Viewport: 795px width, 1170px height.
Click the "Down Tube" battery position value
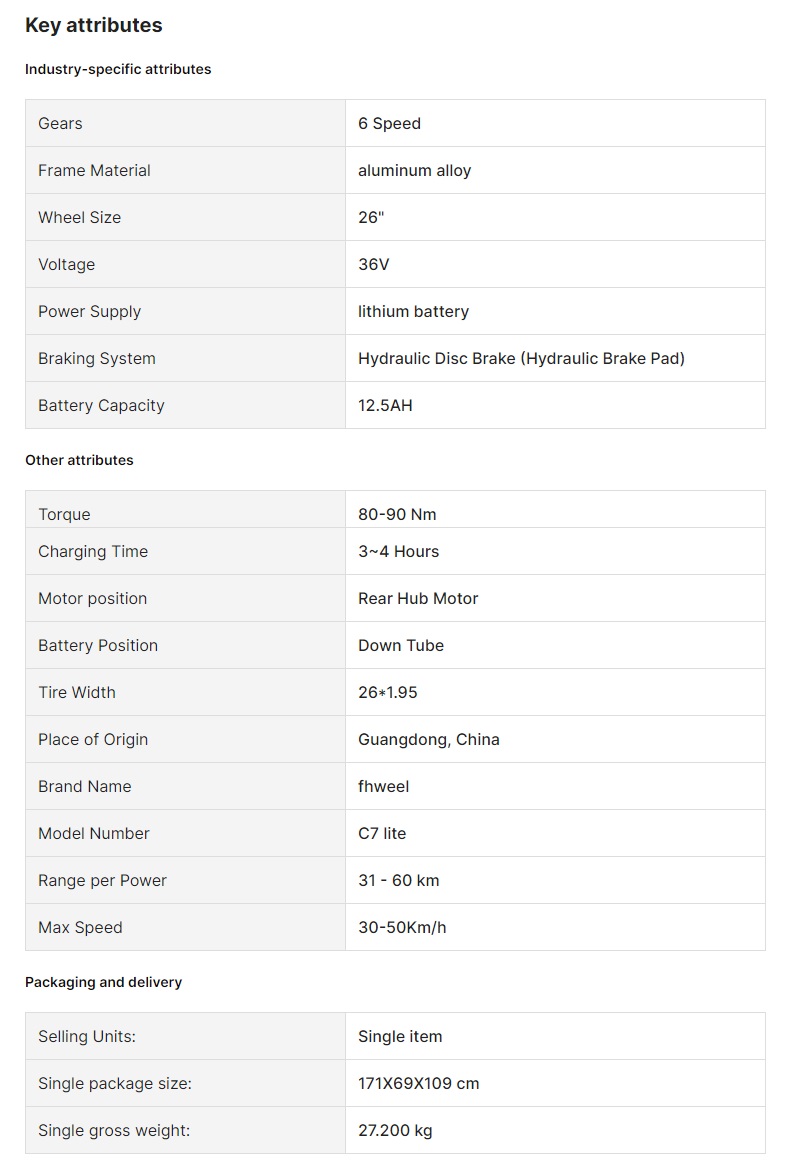[400, 646]
